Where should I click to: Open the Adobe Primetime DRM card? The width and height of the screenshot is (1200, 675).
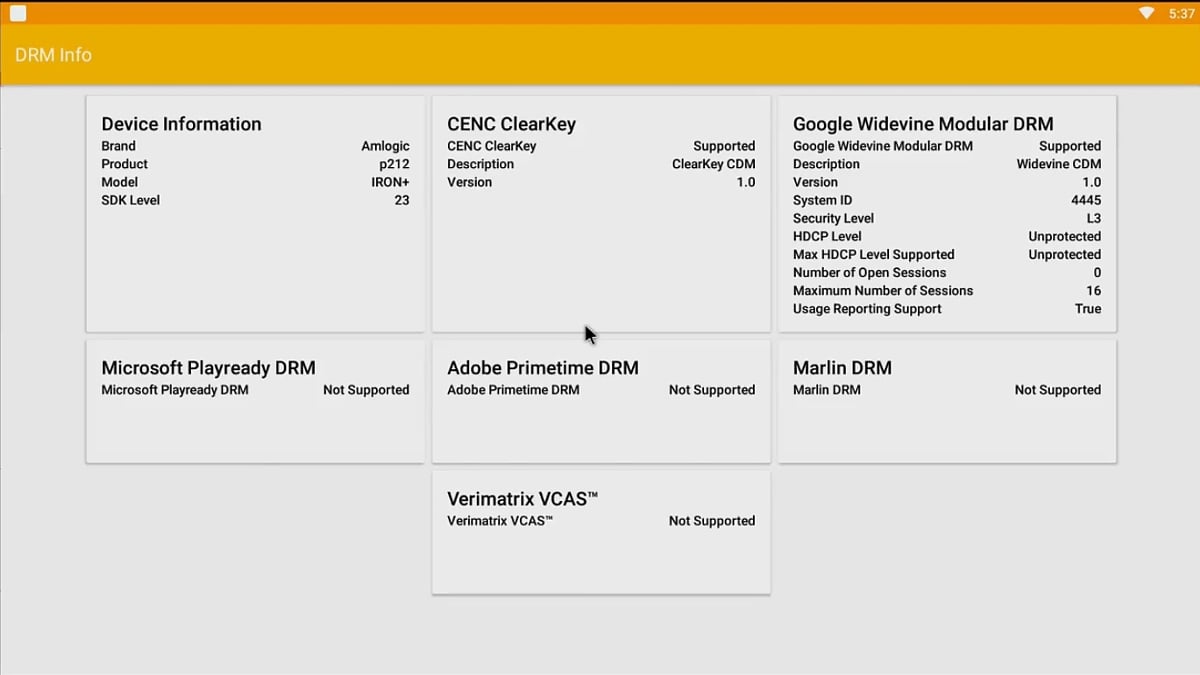tap(600, 400)
